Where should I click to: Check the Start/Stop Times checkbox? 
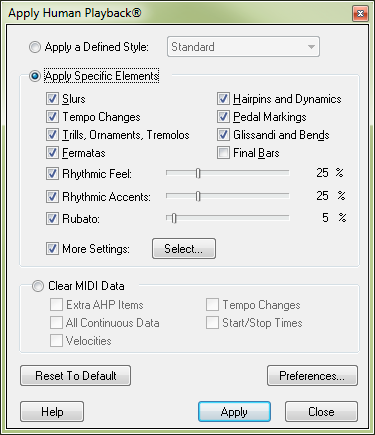pyautogui.click(x=212, y=322)
